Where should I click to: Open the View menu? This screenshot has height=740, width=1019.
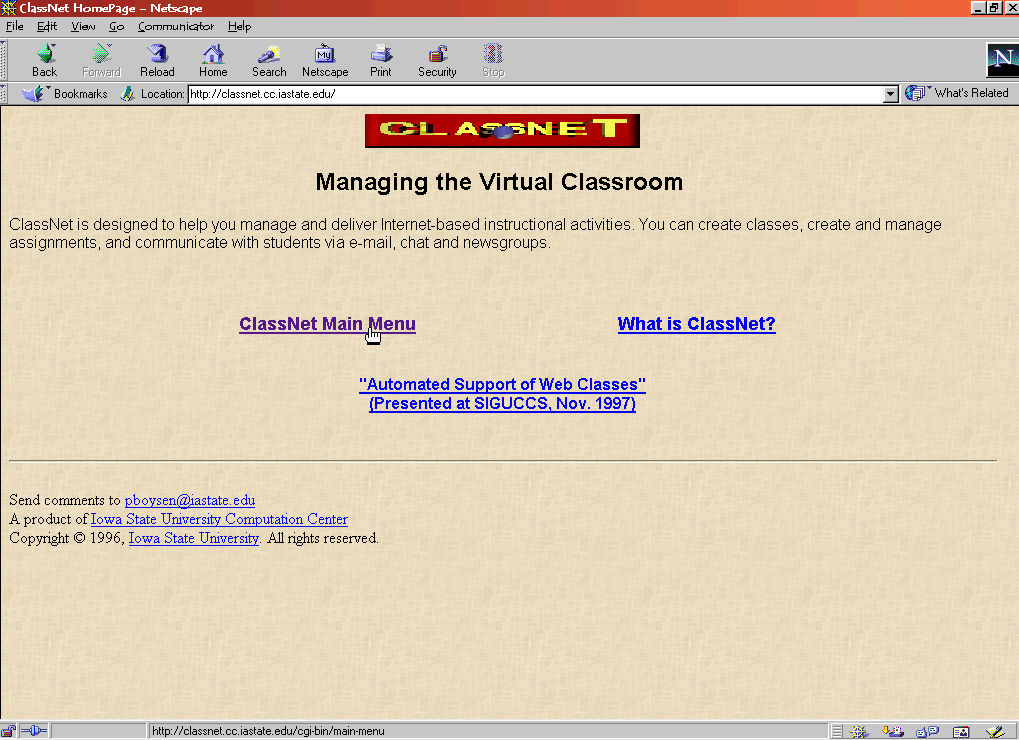click(83, 26)
